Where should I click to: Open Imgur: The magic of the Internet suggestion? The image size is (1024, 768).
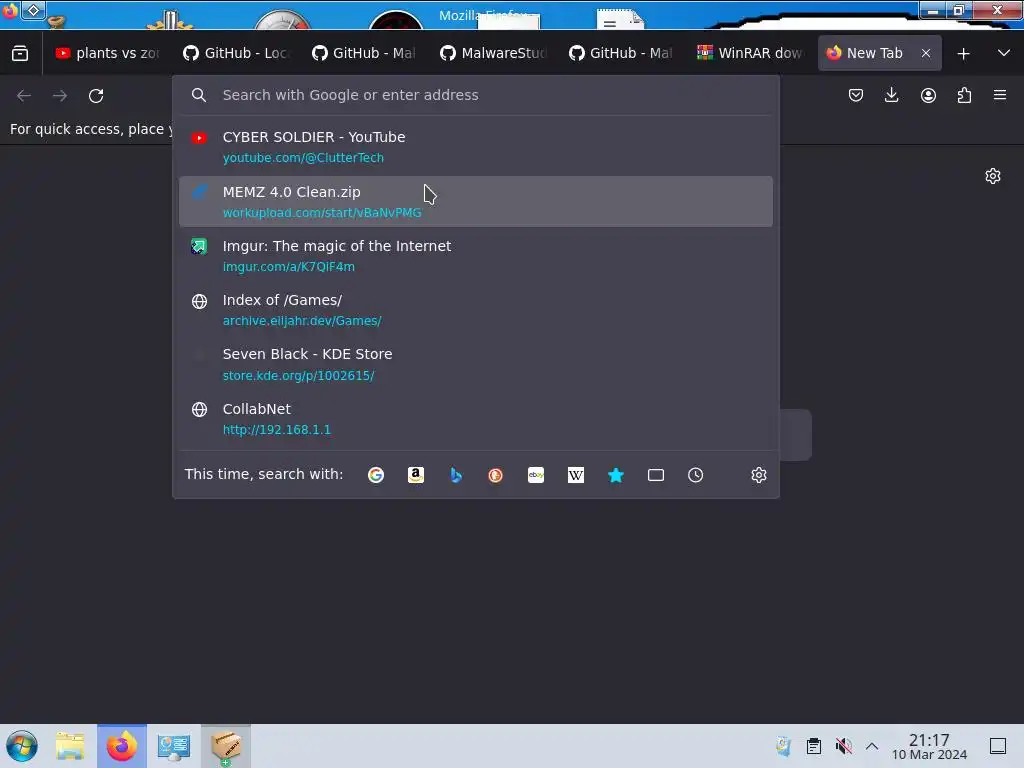[x=476, y=256]
